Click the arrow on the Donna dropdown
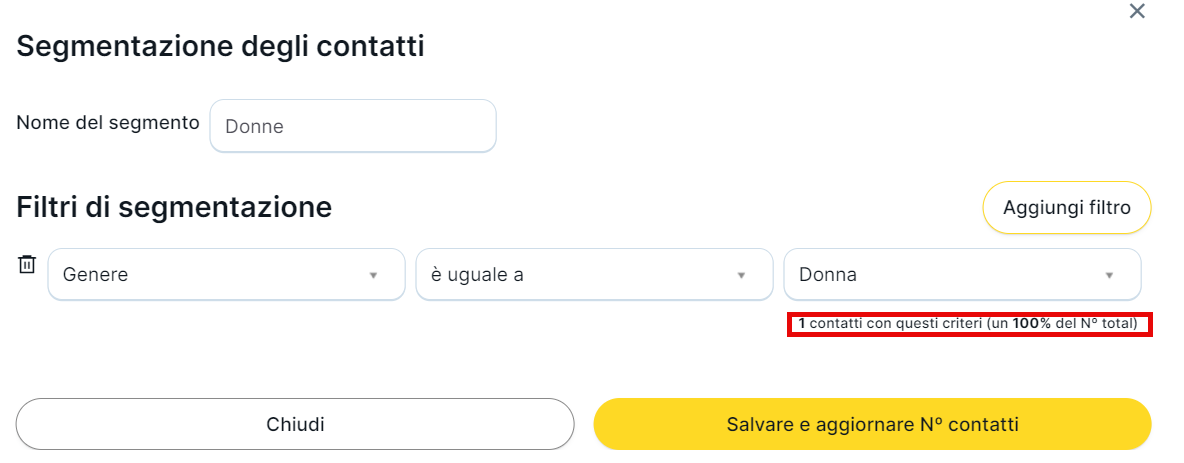 pyautogui.click(x=1109, y=275)
